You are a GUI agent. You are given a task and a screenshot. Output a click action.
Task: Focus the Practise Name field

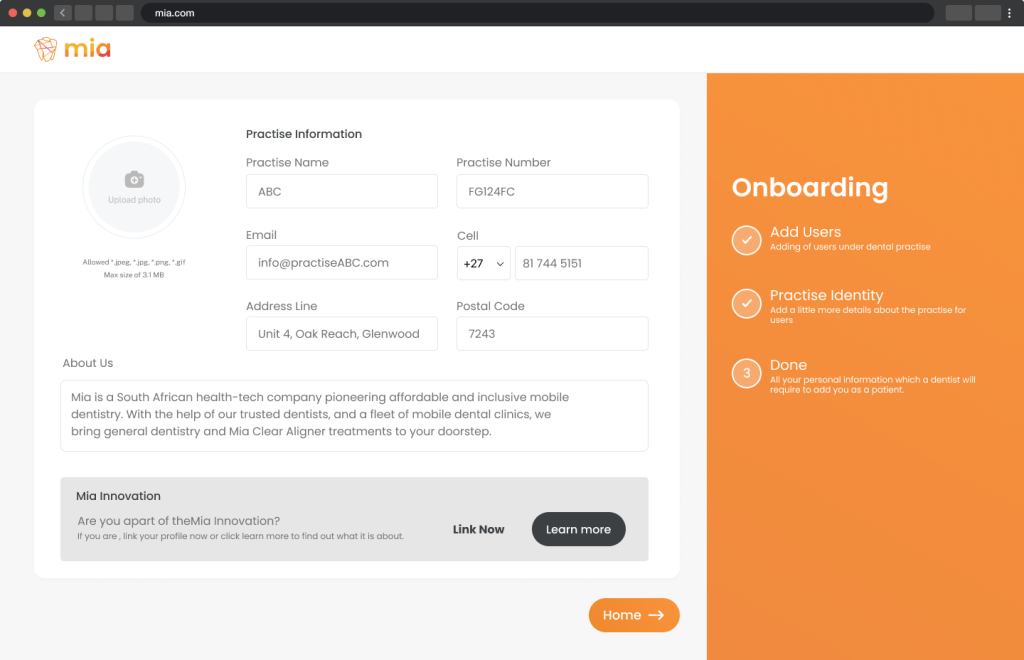pyautogui.click(x=341, y=192)
